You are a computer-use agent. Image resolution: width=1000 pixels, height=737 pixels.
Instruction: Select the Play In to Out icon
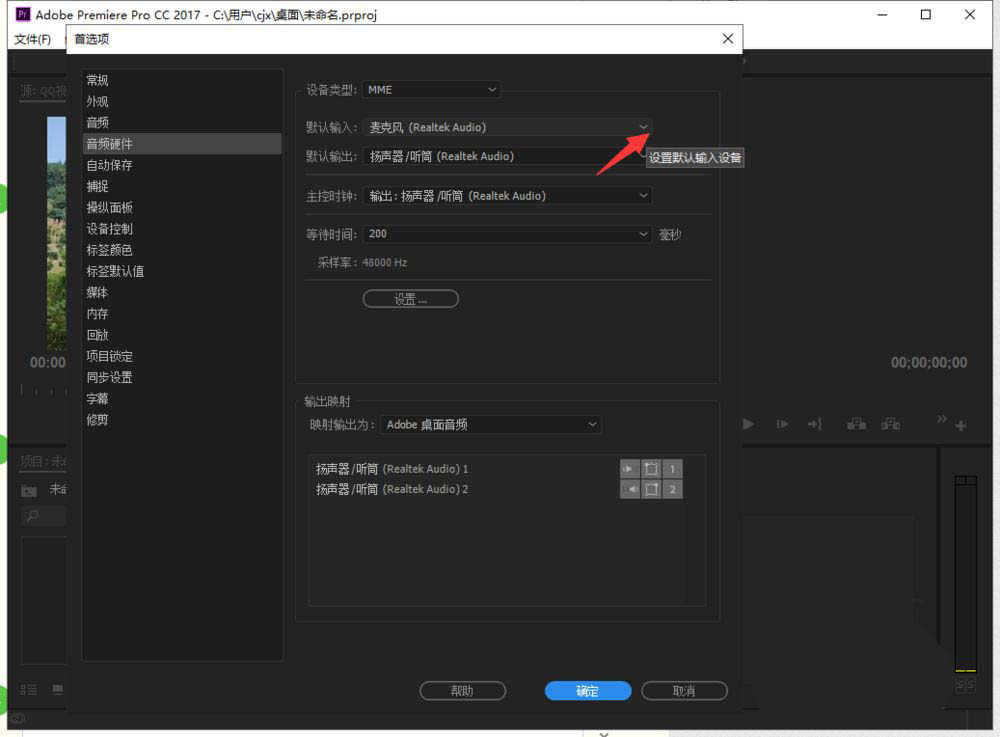tap(782, 424)
